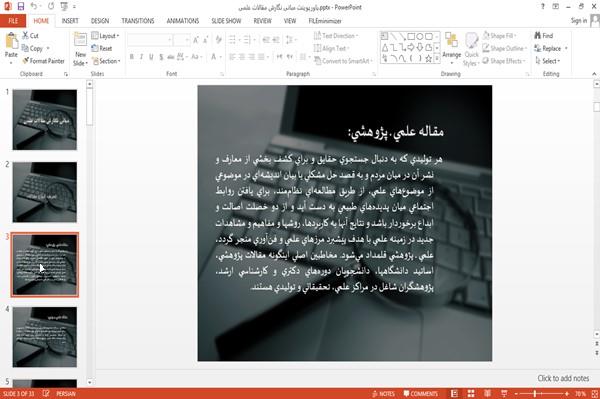This screenshot has height=399, width=600.
Task: Click the Copy icon
Action: pyautogui.click(x=25, y=48)
